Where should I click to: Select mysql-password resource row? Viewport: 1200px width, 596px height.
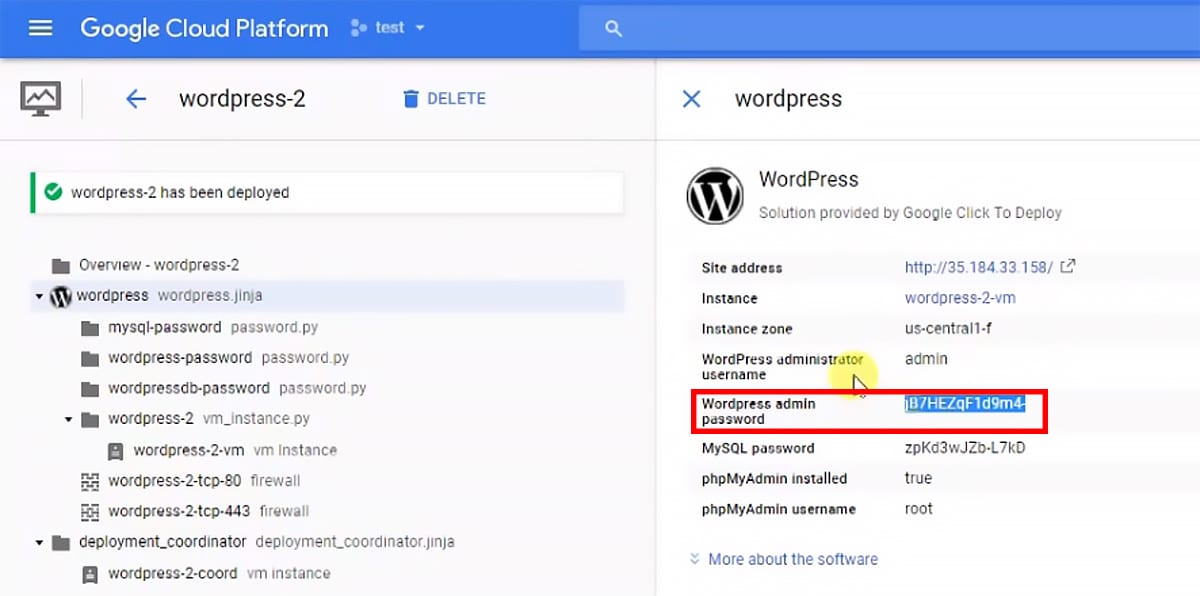328,327
